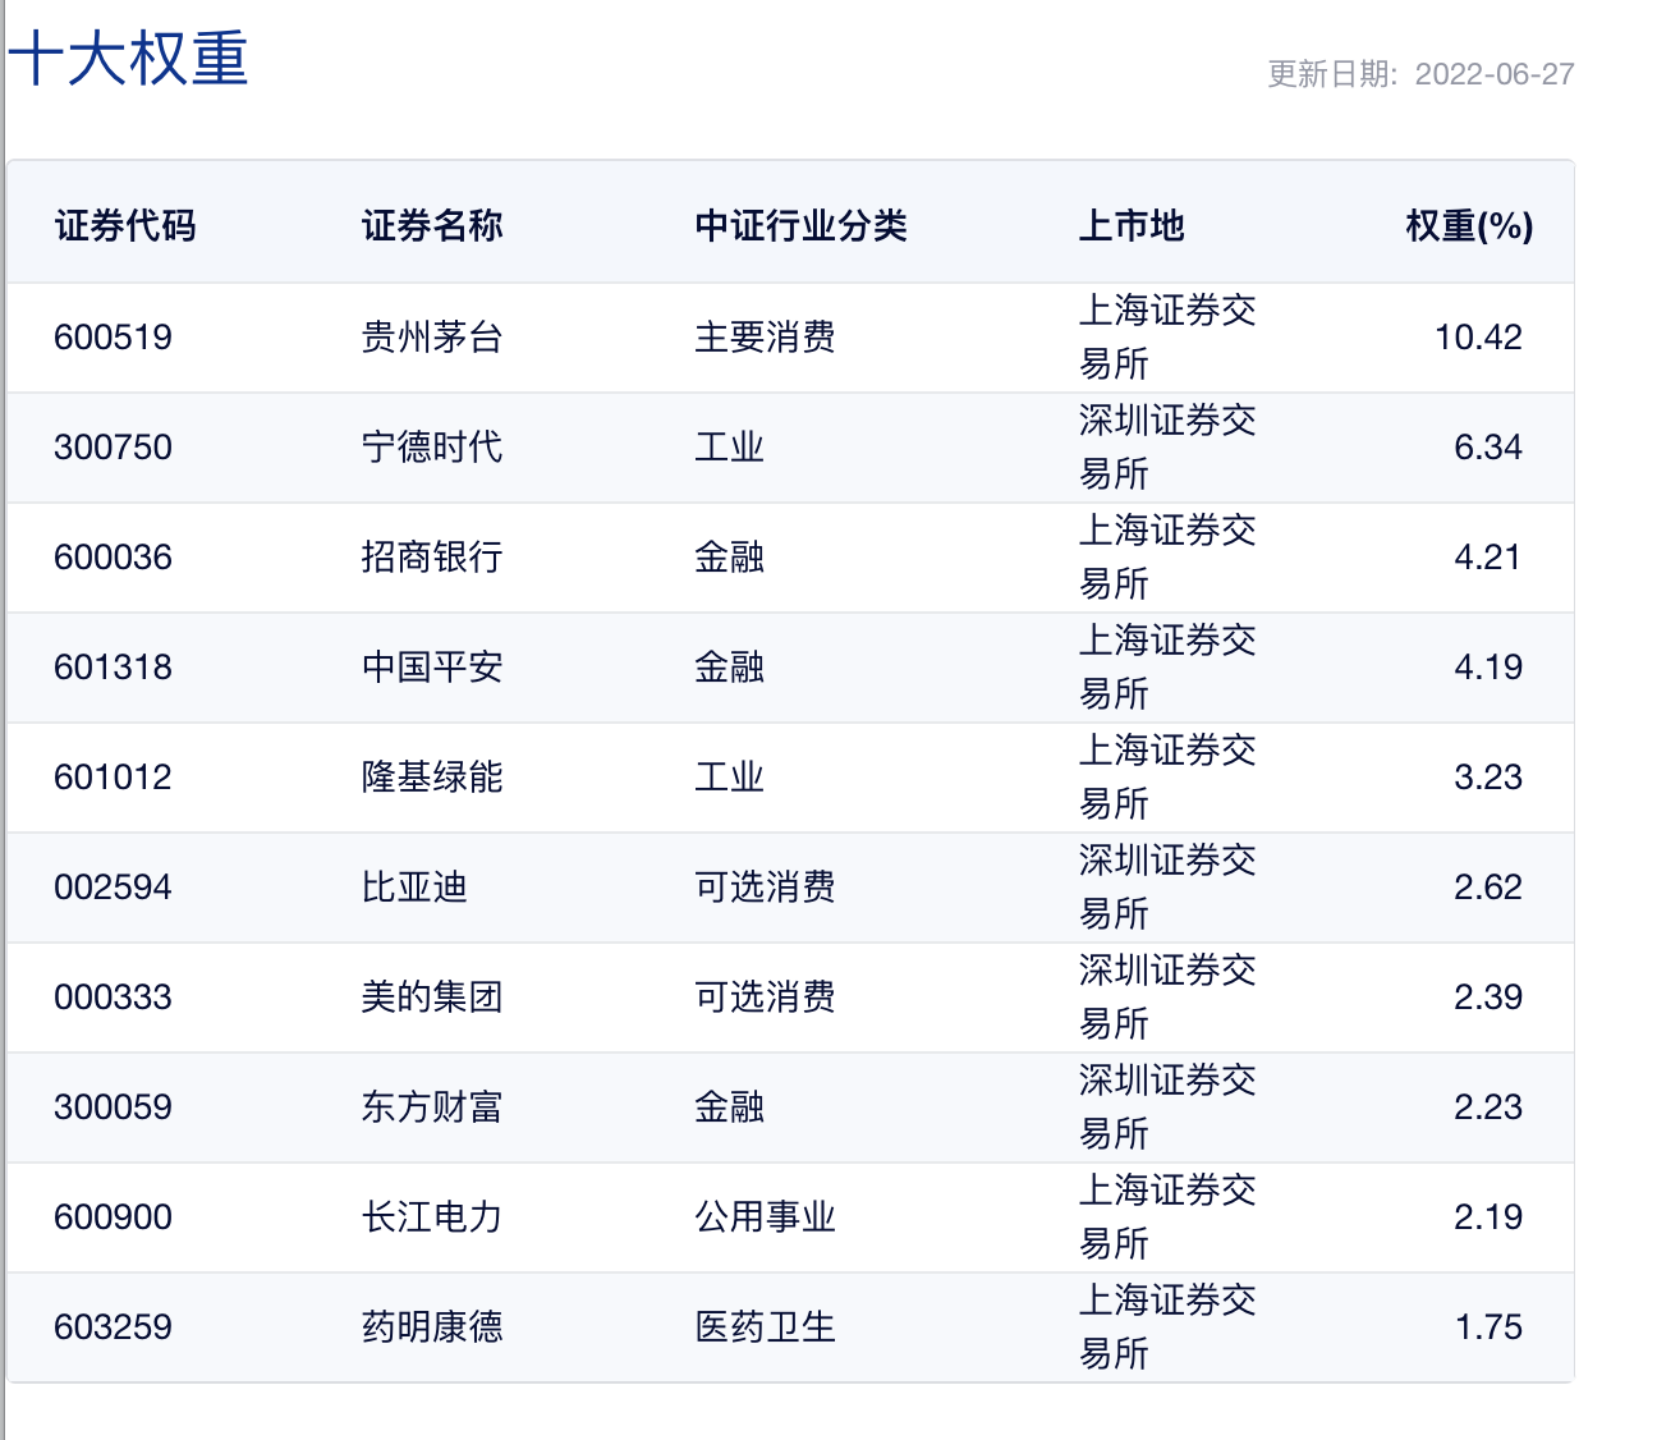Viewport: 1657px width, 1440px height.
Task: Click weight value 10.42
Action: coord(1478,337)
